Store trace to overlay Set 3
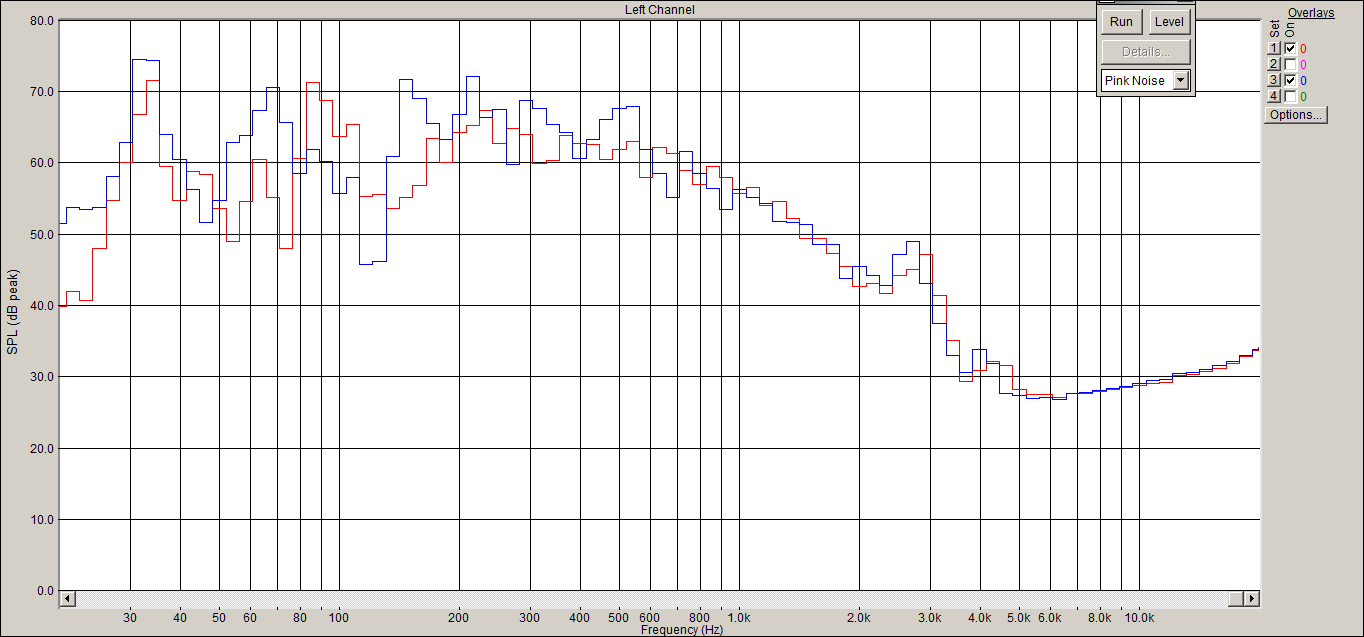Viewport: 1364px width, 637px height. coord(1274,80)
